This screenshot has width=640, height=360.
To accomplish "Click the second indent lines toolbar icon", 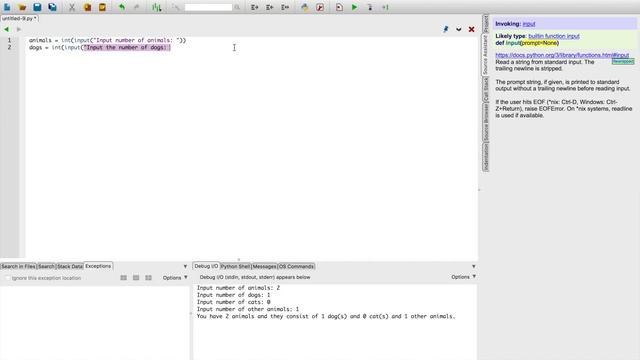I will pyautogui.click(x=269, y=7).
